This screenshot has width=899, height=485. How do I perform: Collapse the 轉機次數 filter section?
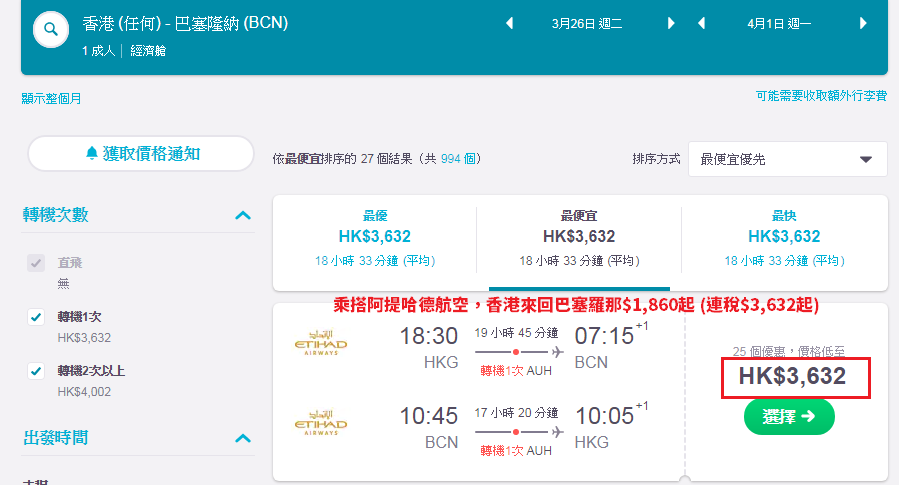[243, 216]
